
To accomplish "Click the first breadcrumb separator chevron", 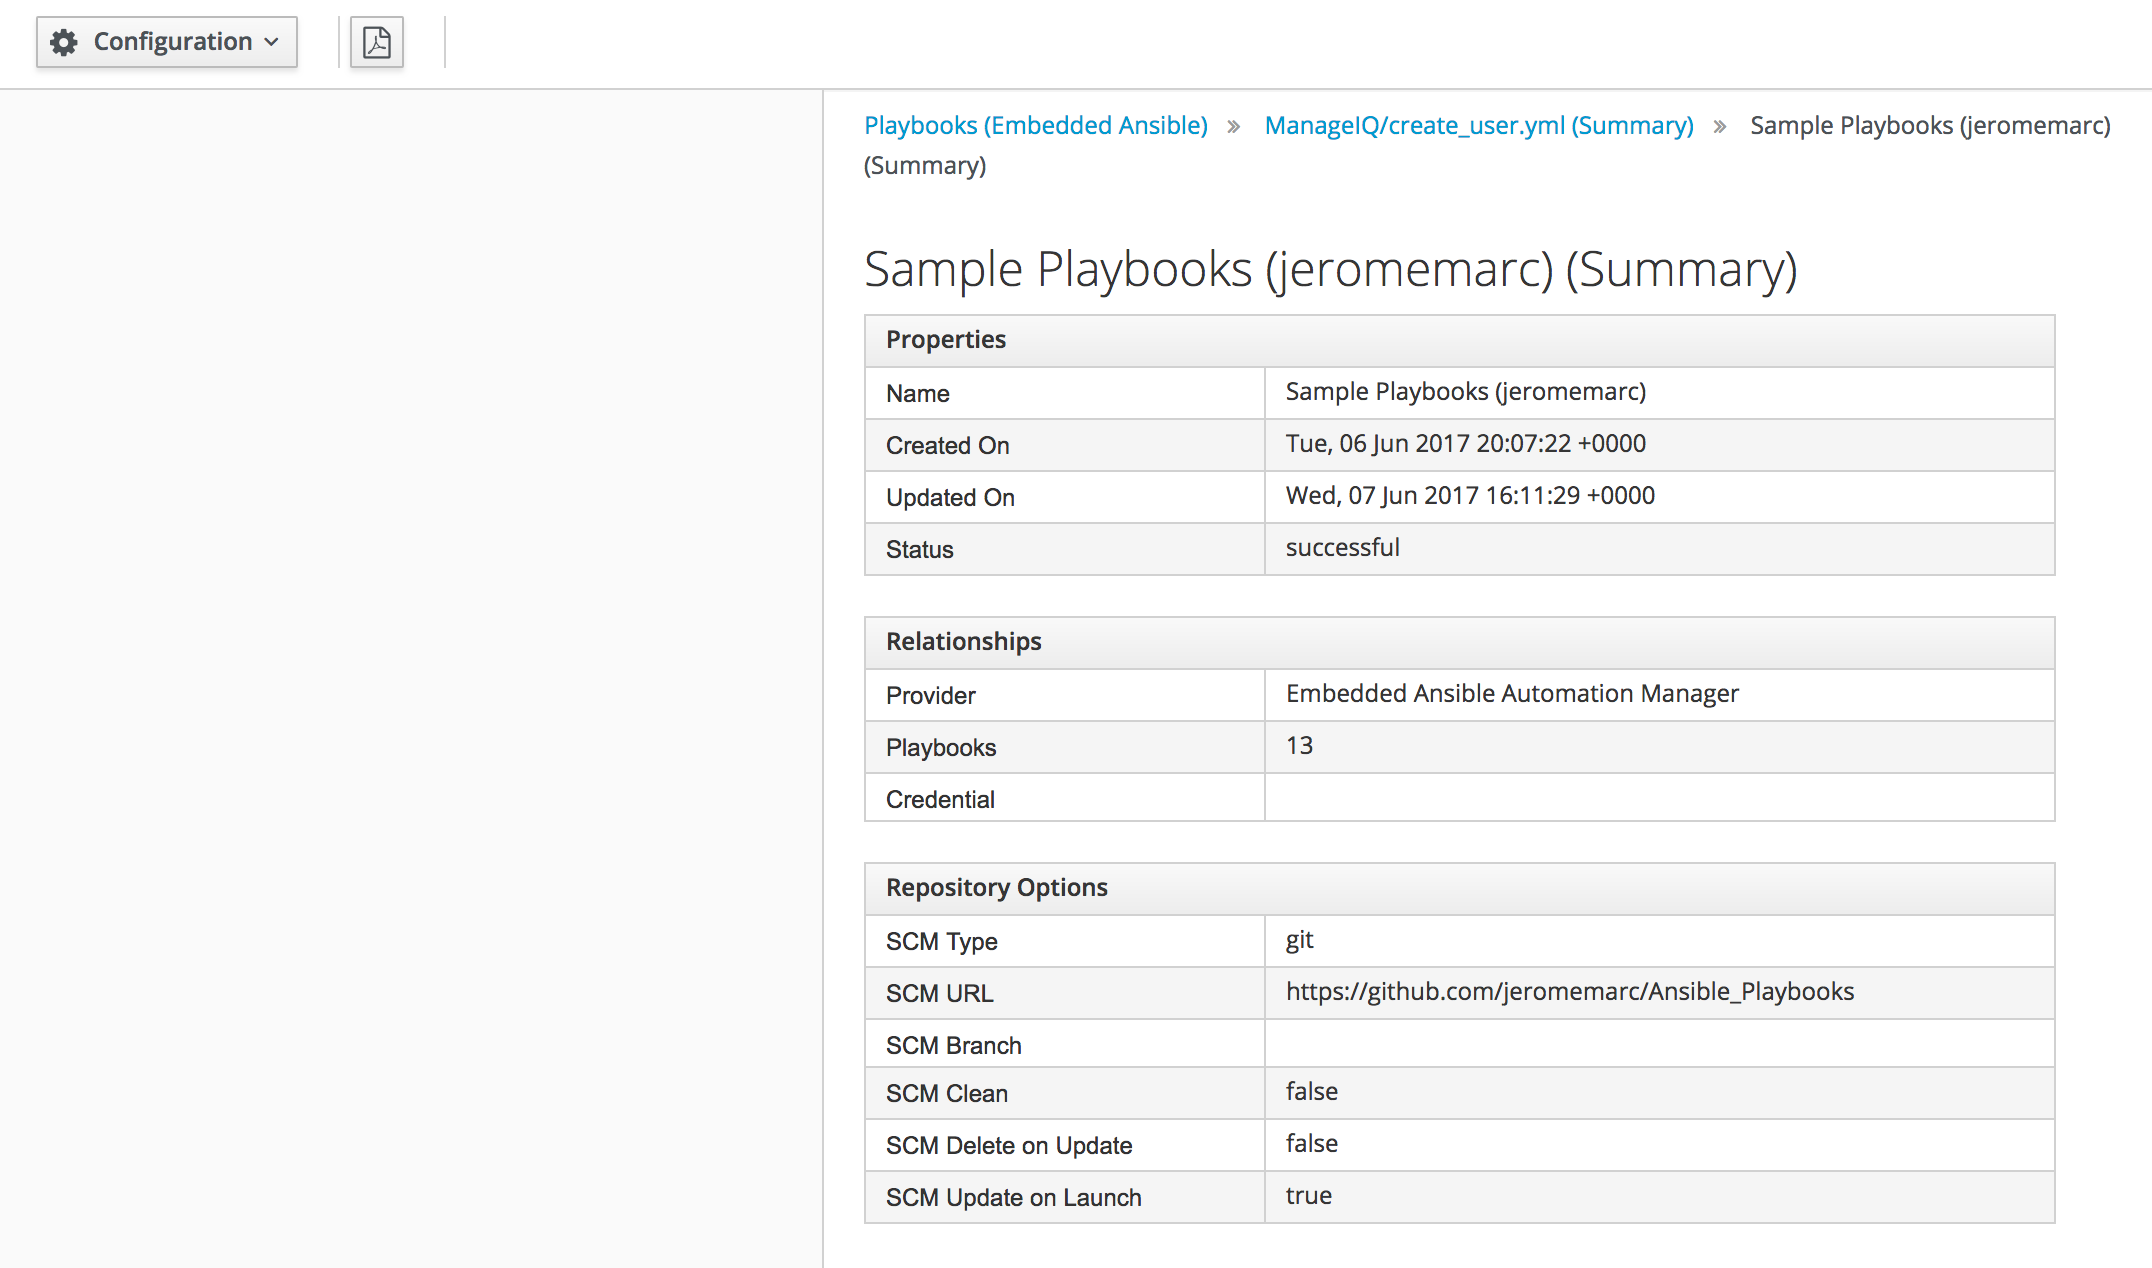I will pos(1234,127).
